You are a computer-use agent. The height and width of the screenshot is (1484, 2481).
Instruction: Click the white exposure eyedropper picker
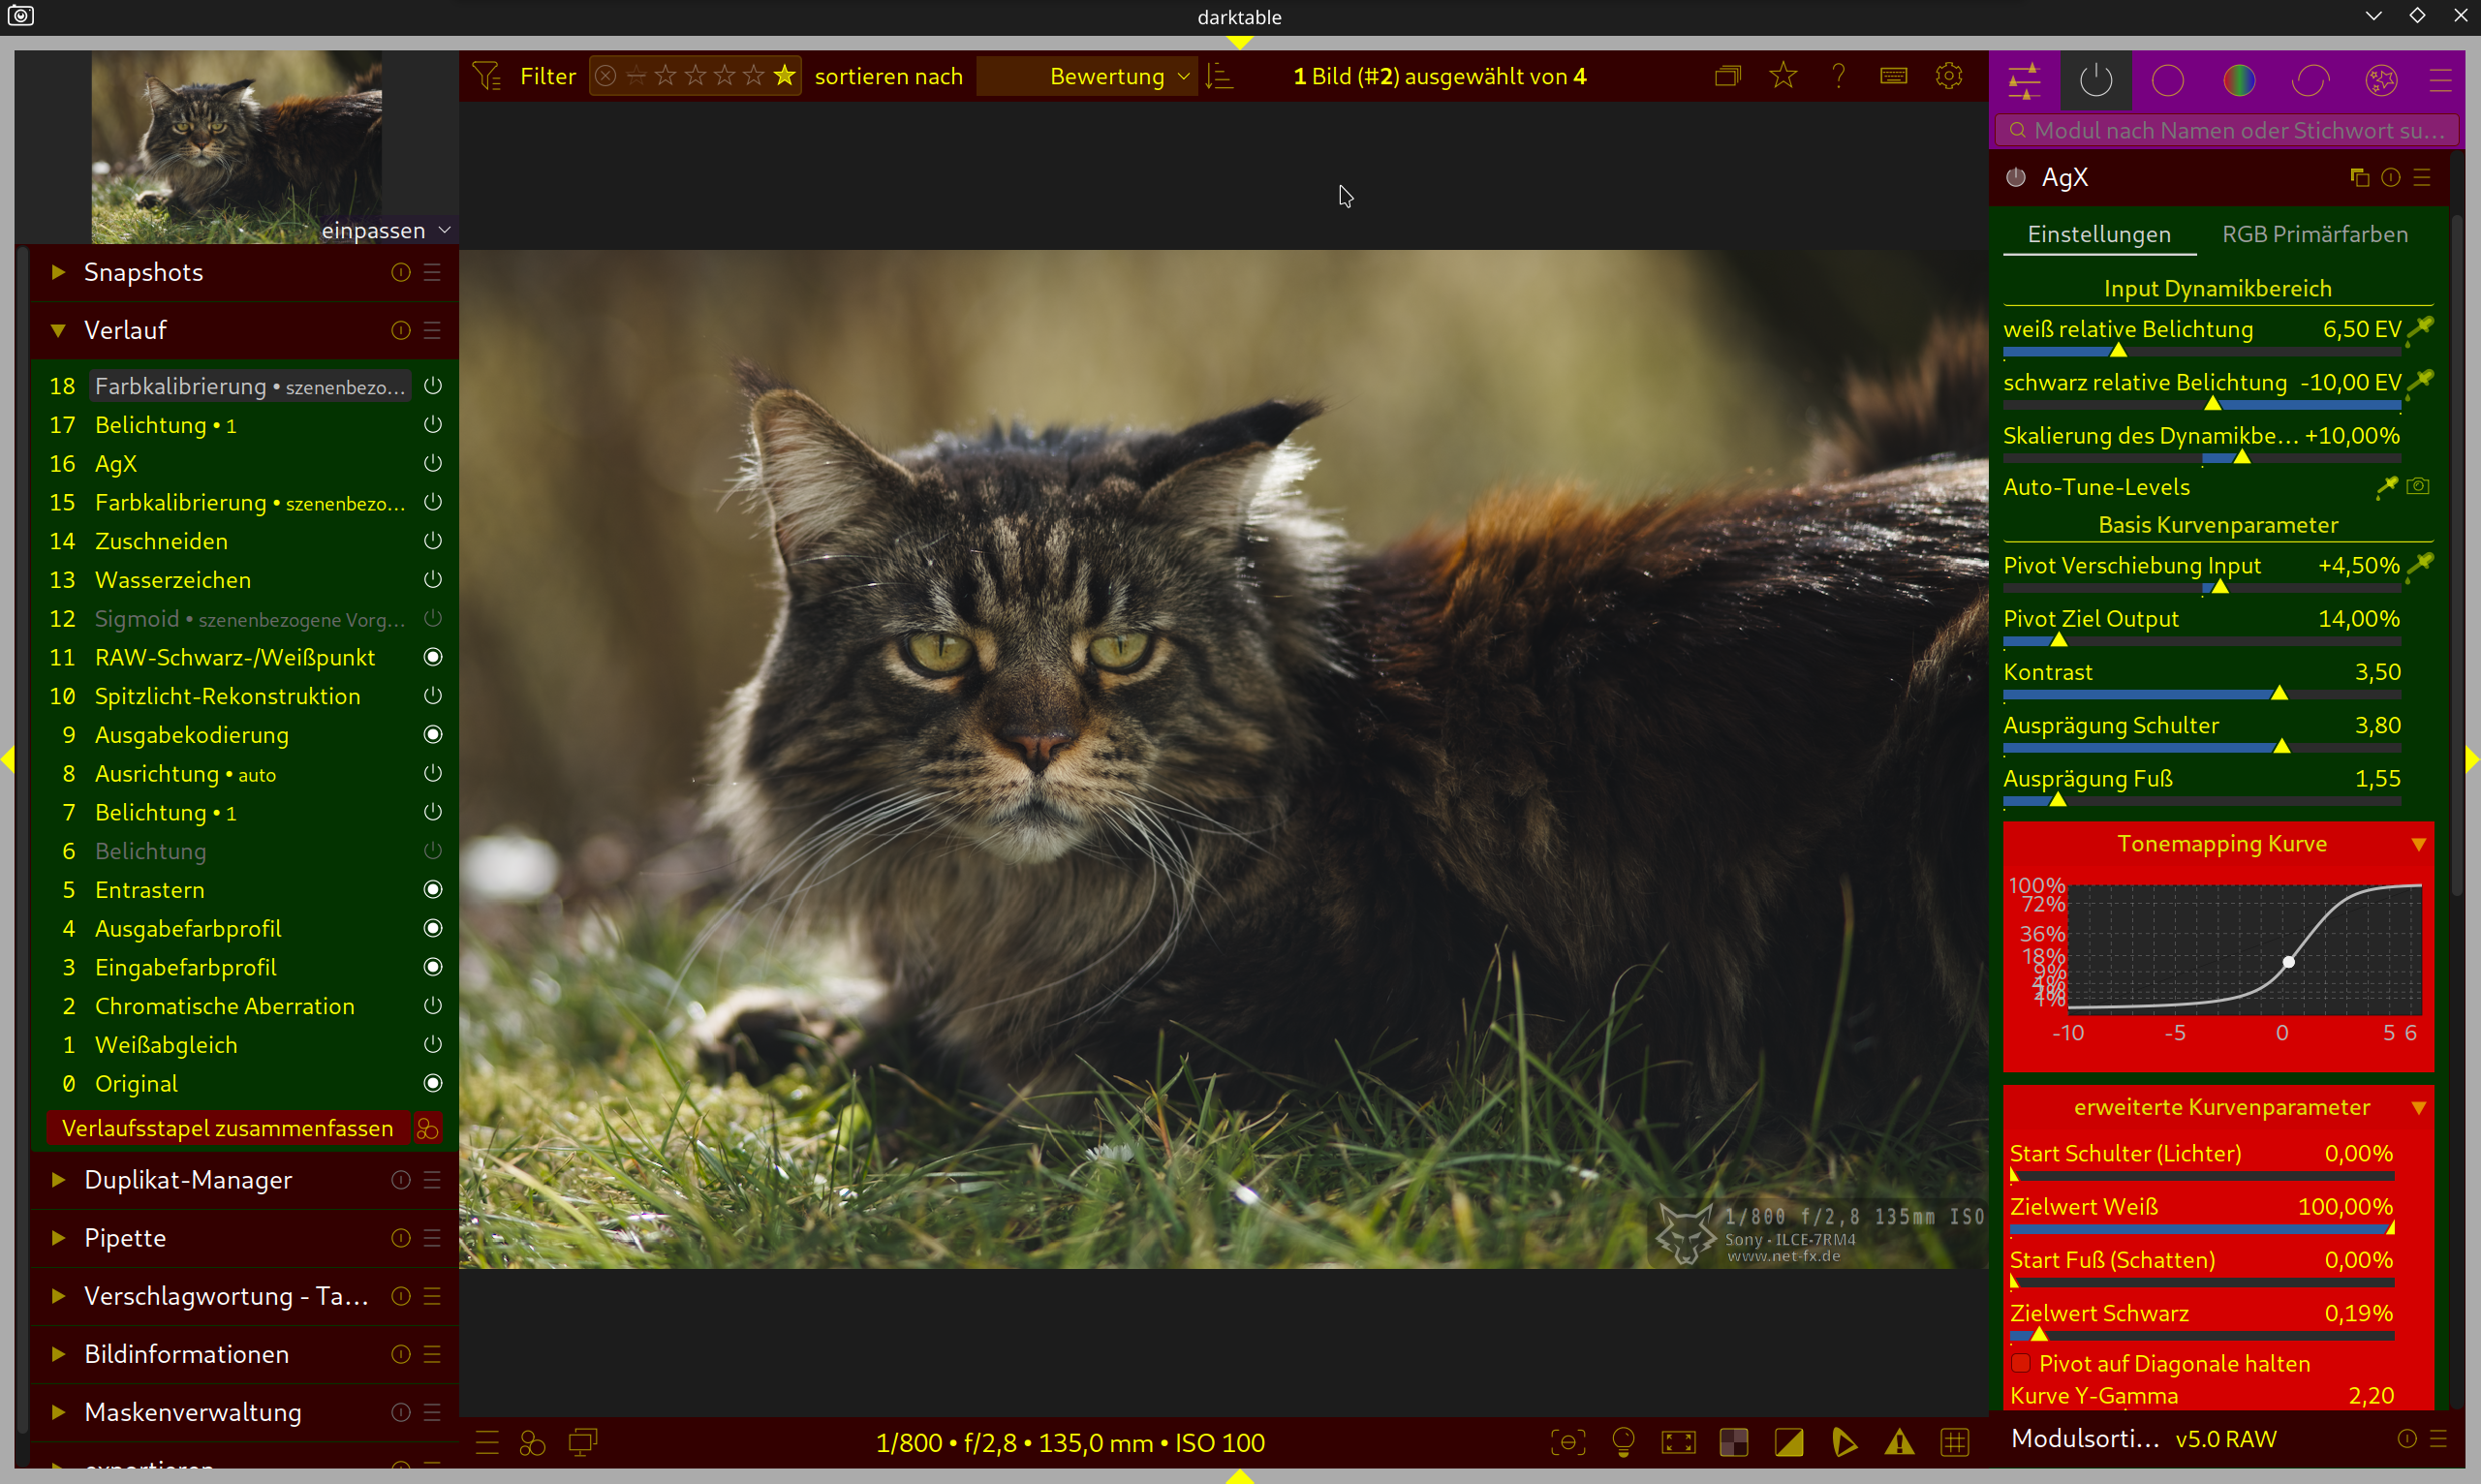point(2420,328)
